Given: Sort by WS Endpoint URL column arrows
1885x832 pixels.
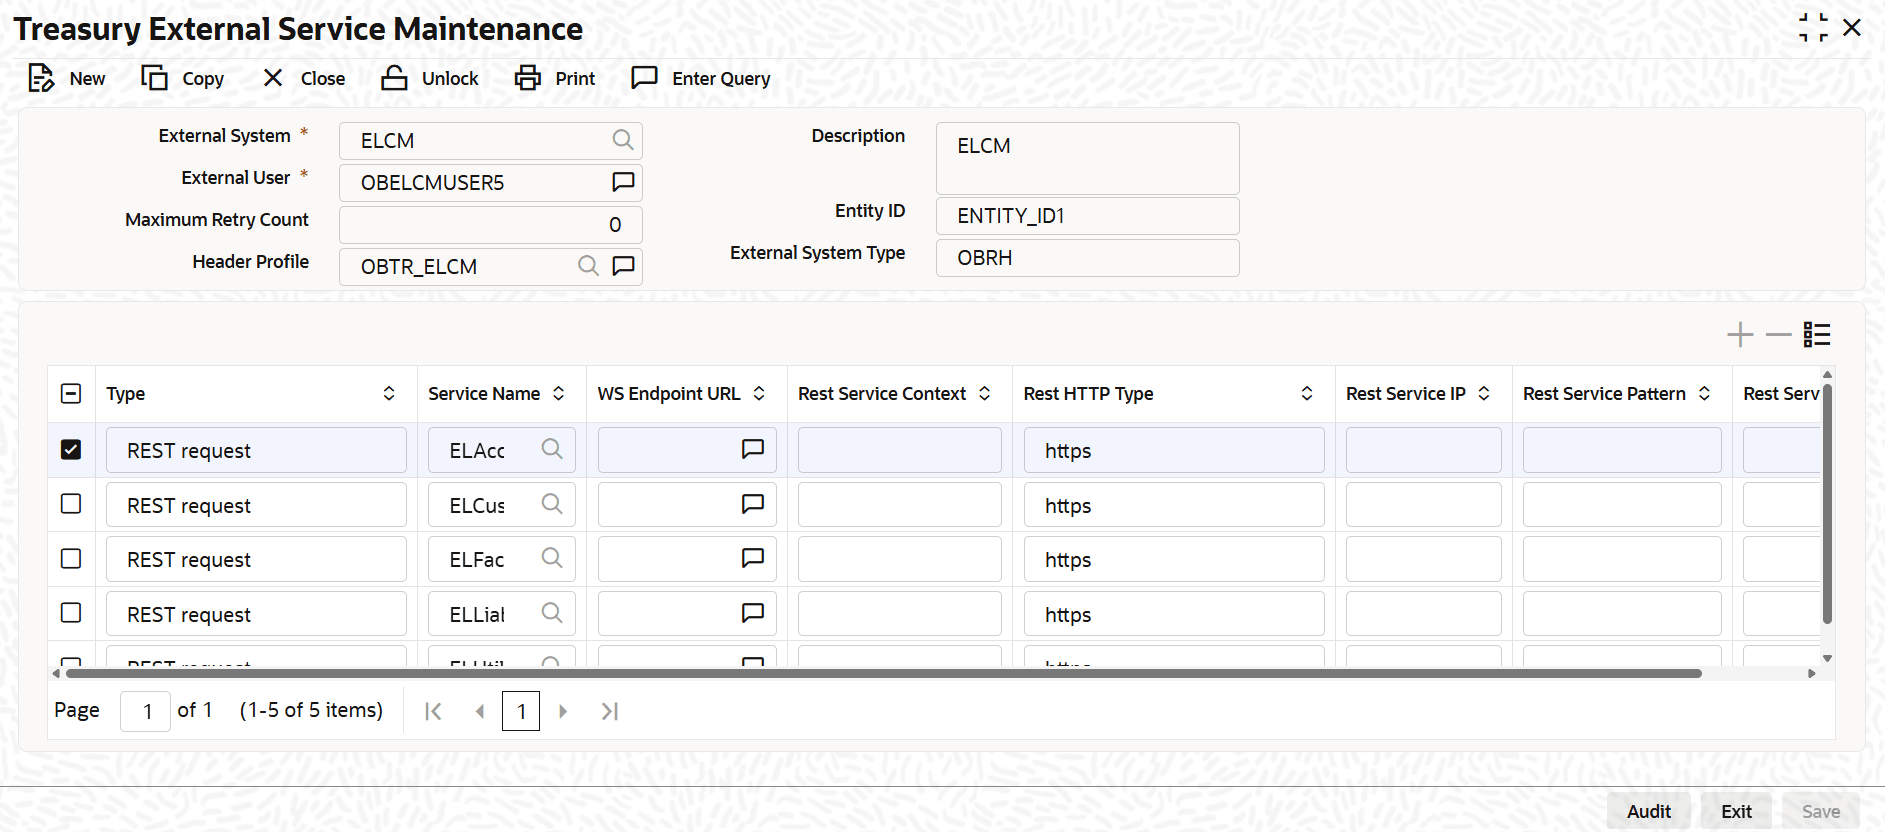Looking at the screenshot, I should [x=759, y=394].
